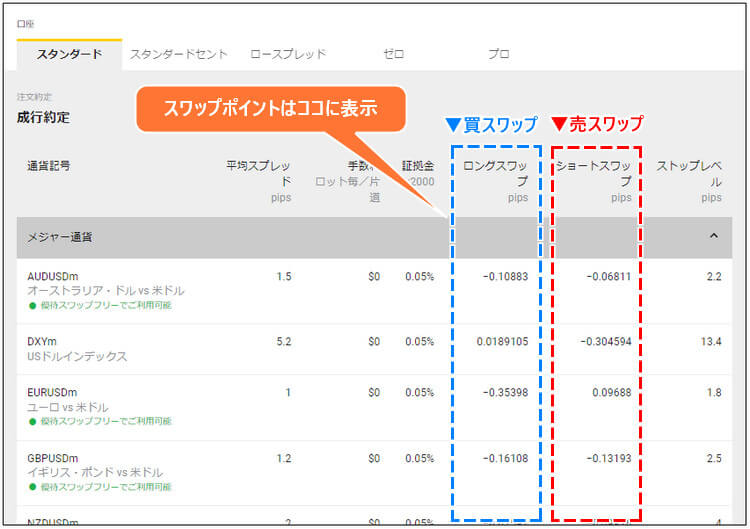Select the GBPUSDm symbol
The height and width of the screenshot is (529, 750).
(53, 458)
